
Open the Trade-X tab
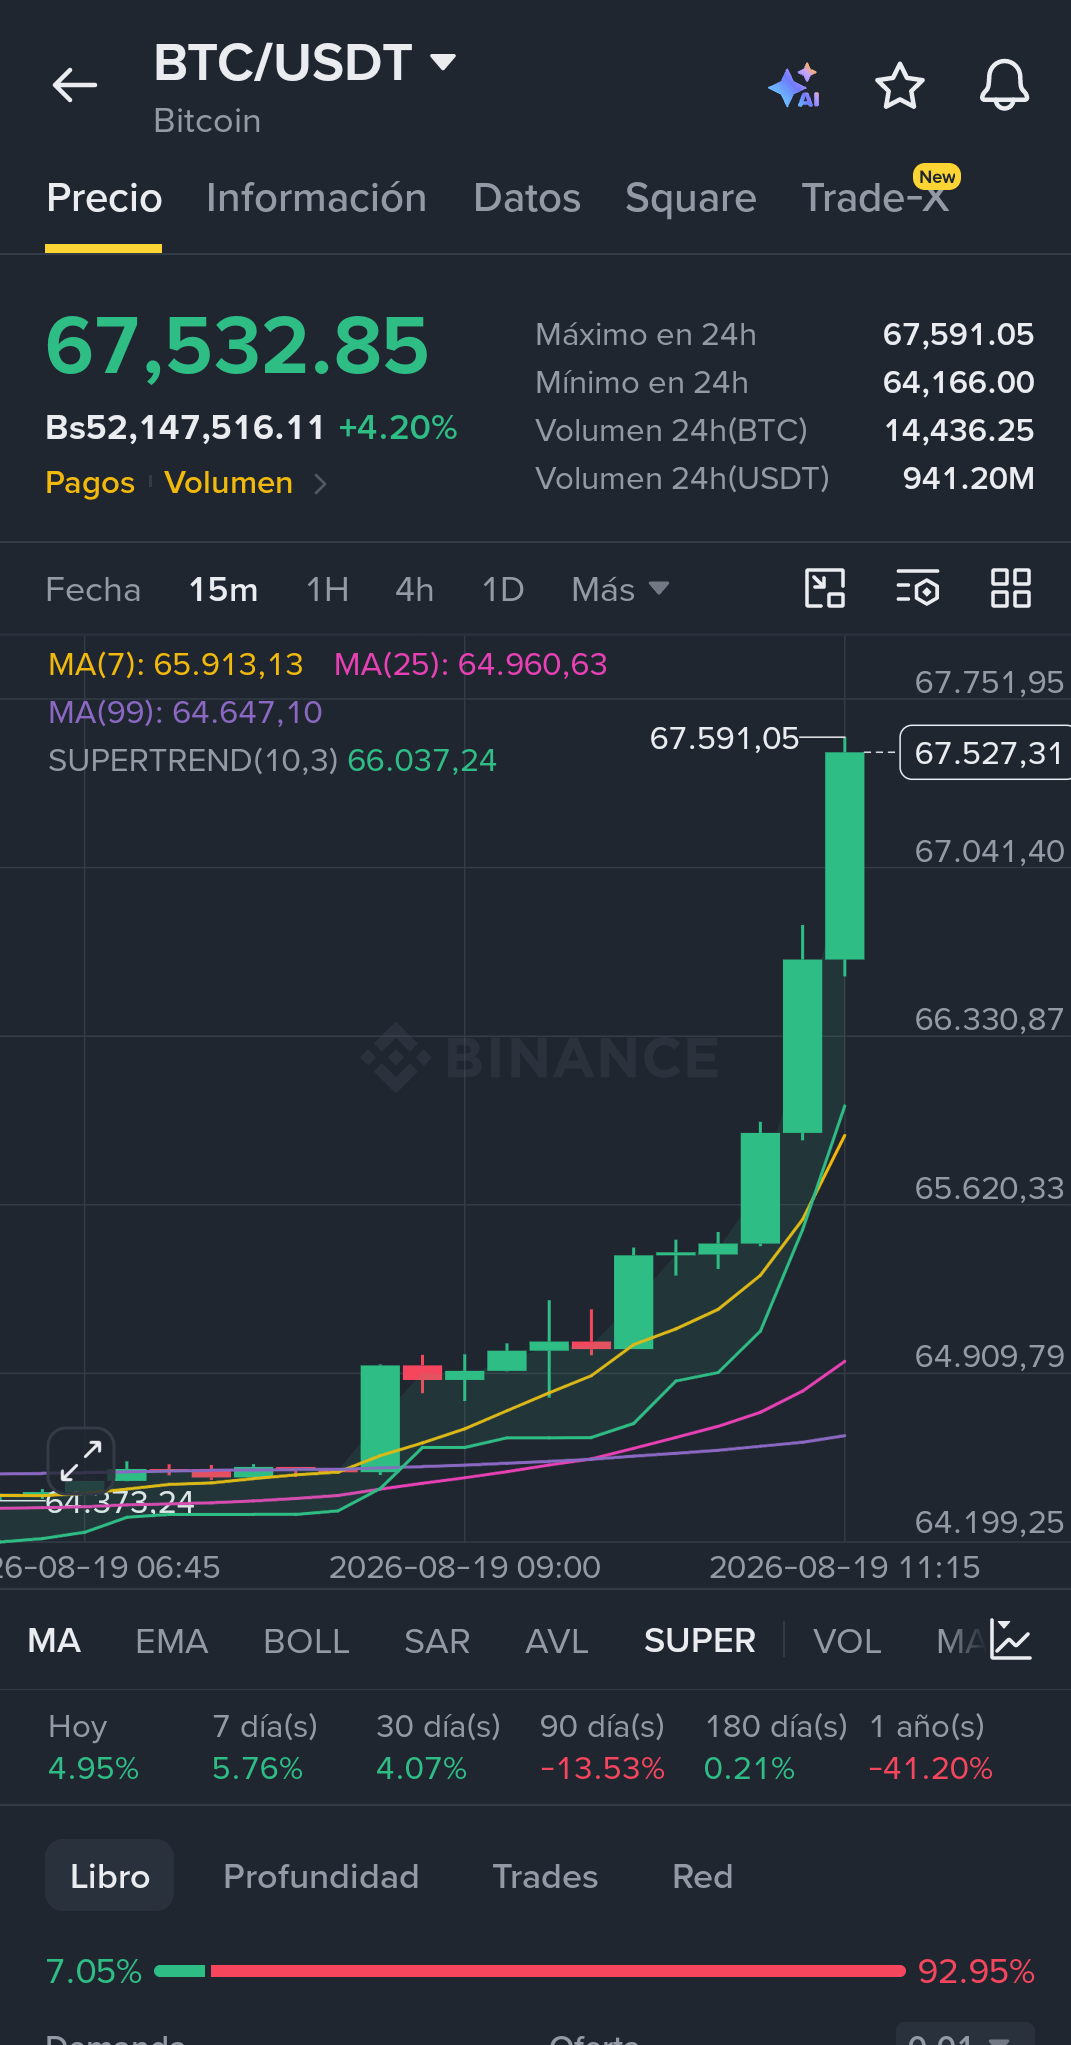[875, 198]
